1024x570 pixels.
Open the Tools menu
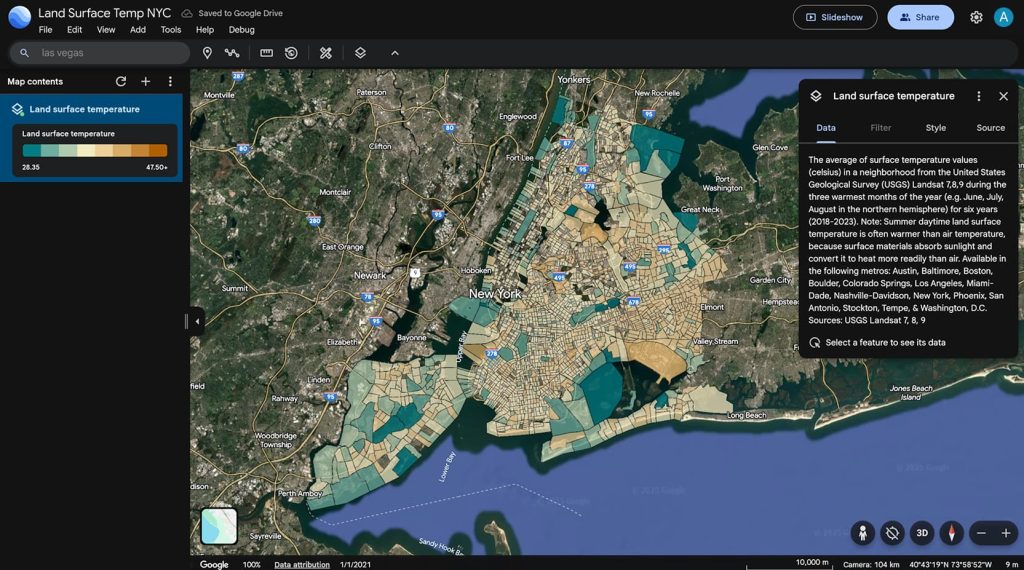click(171, 30)
